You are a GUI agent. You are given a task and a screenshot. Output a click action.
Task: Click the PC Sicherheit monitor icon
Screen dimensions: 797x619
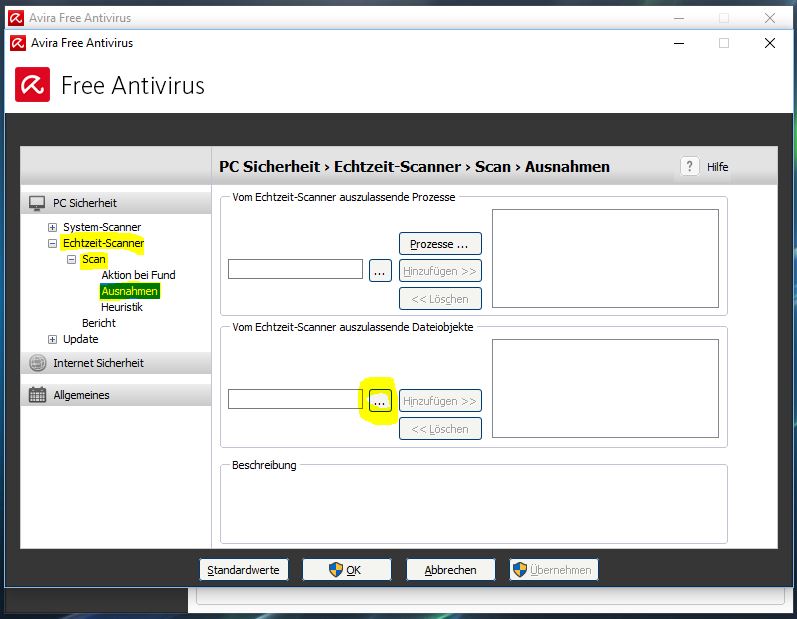click(x=37, y=203)
